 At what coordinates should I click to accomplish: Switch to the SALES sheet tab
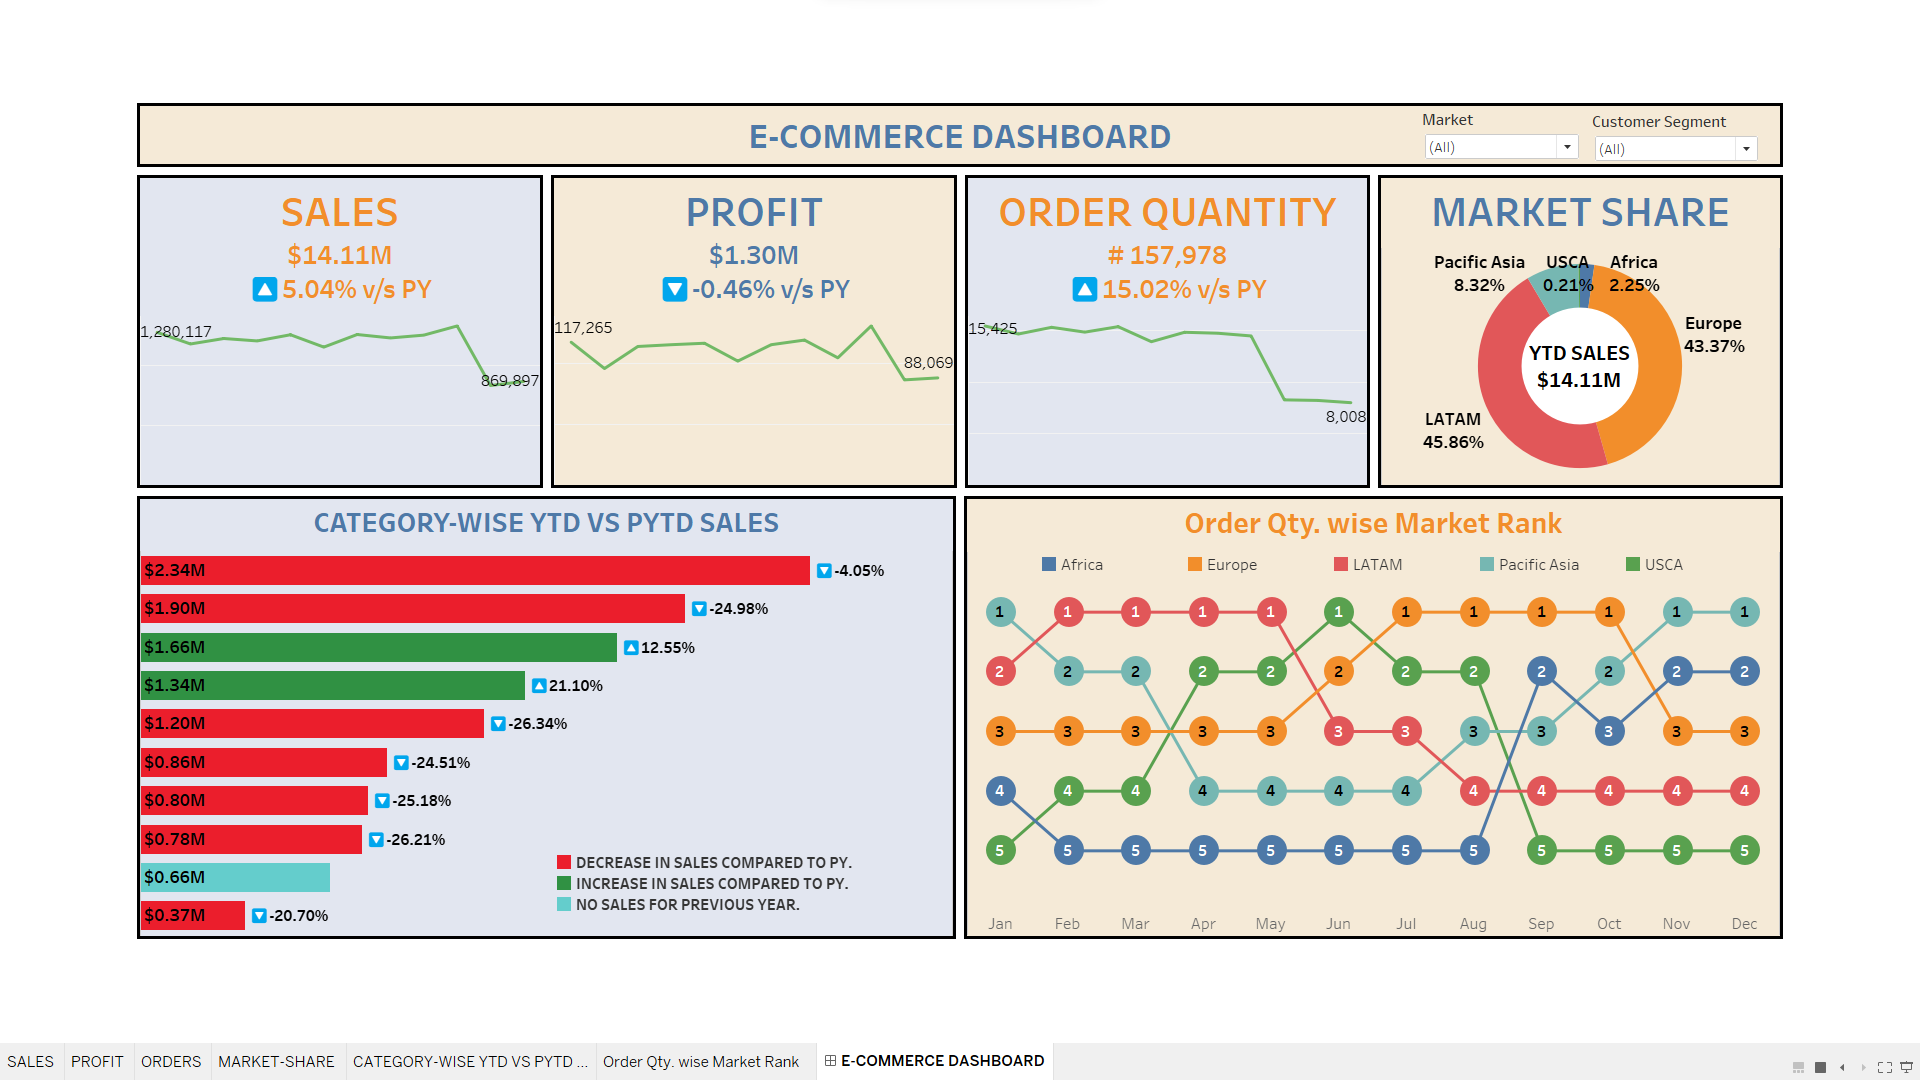tap(31, 1060)
